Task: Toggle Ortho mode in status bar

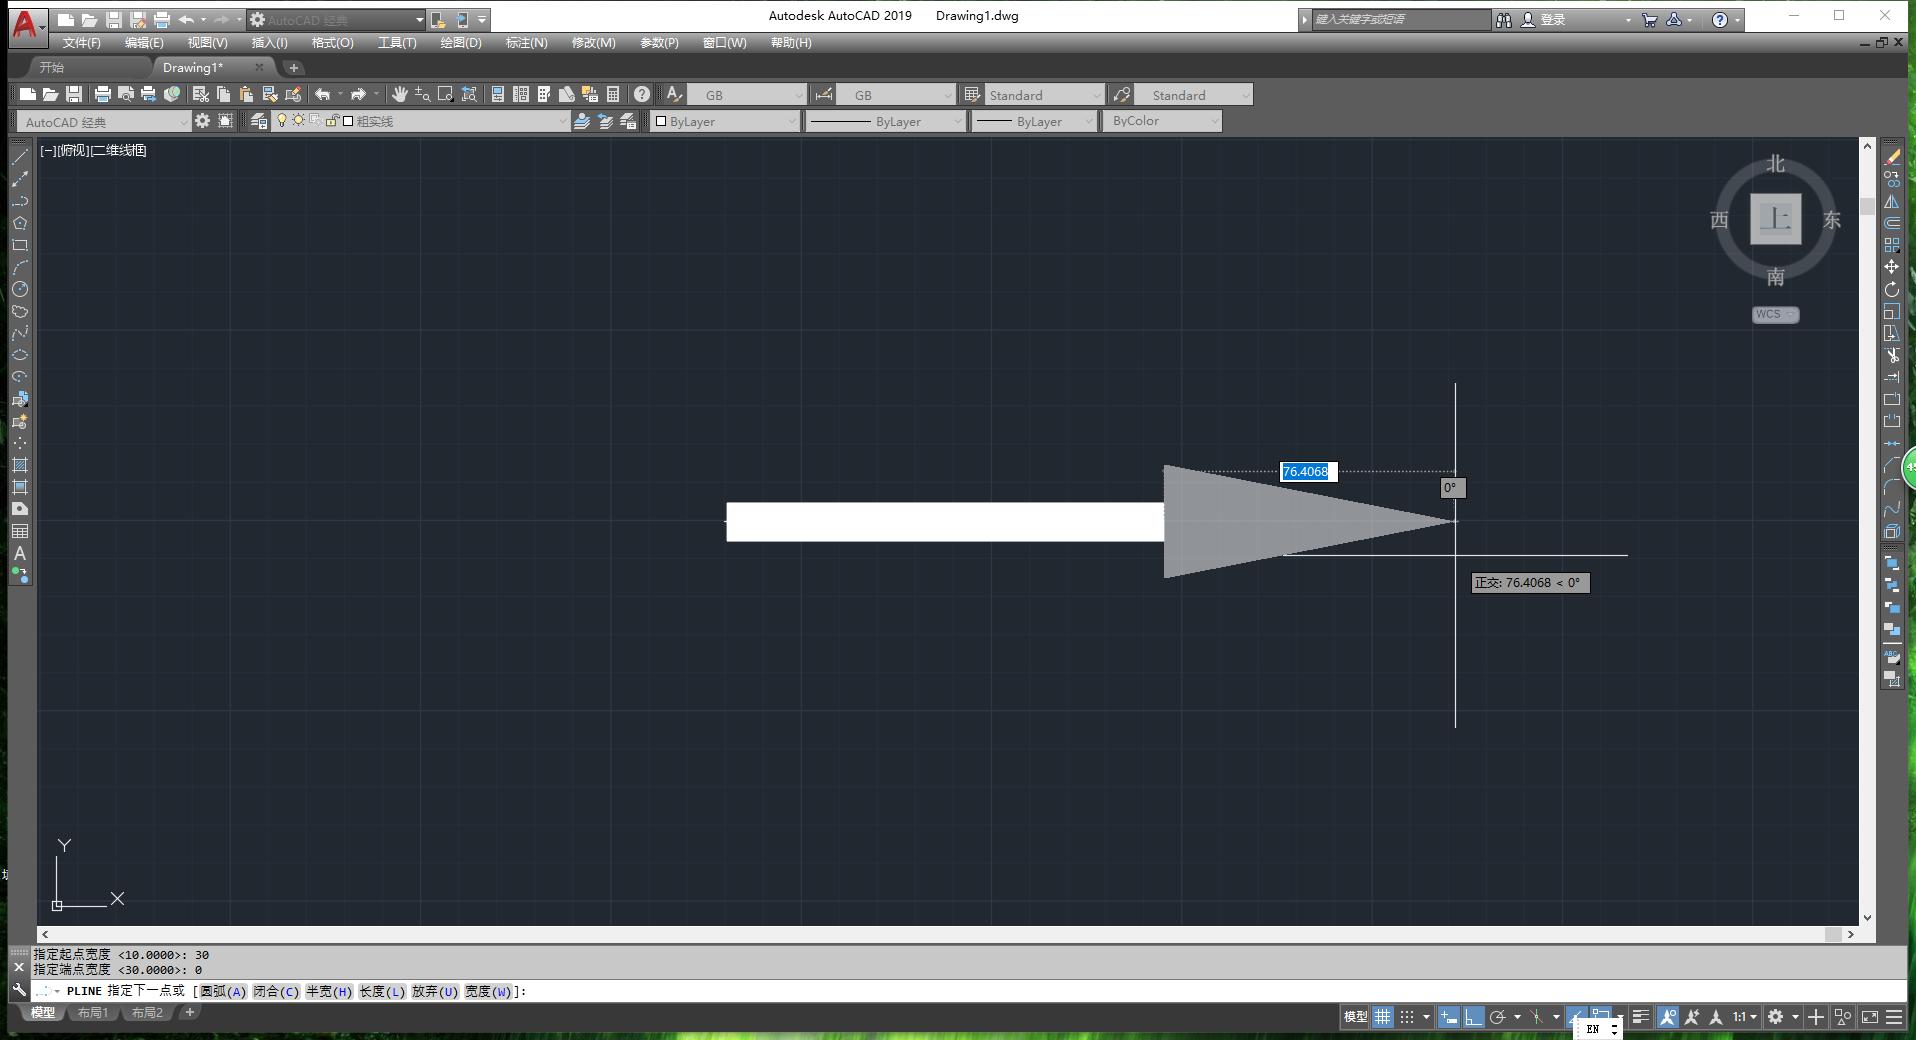Action: (x=1473, y=1017)
